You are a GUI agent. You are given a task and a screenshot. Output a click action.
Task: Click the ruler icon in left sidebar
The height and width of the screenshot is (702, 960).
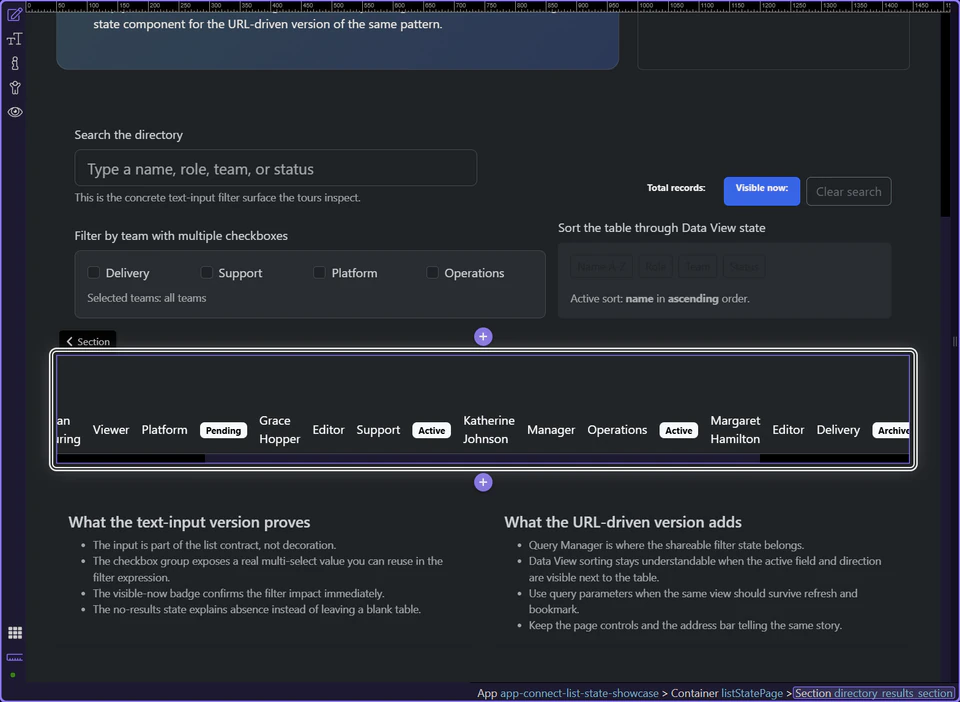tap(15, 658)
